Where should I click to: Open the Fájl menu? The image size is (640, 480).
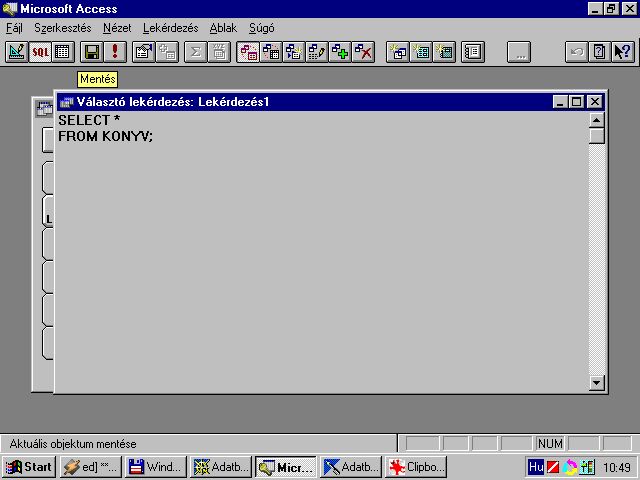coord(14,28)
